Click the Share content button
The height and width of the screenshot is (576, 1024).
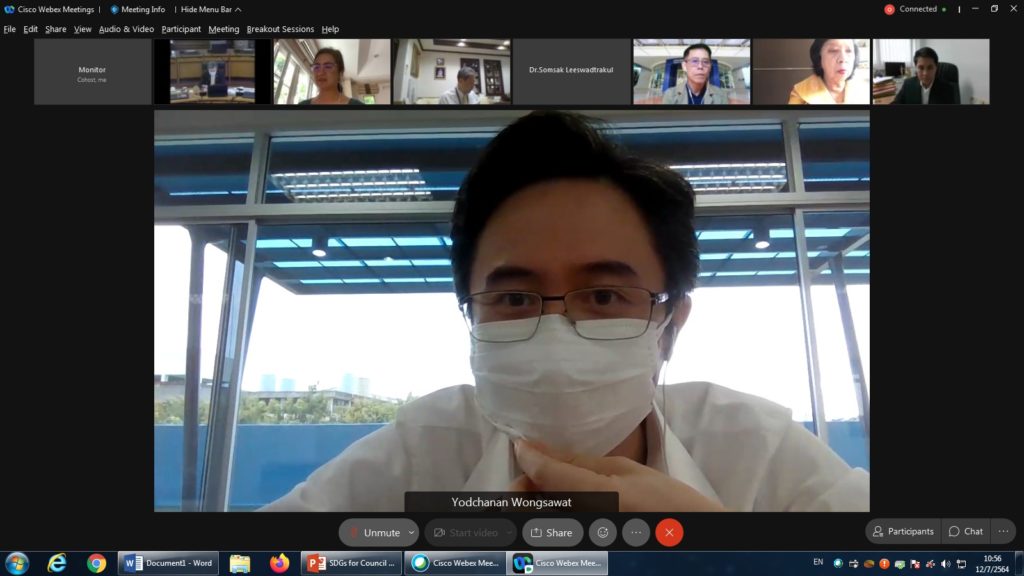[551, 533]
